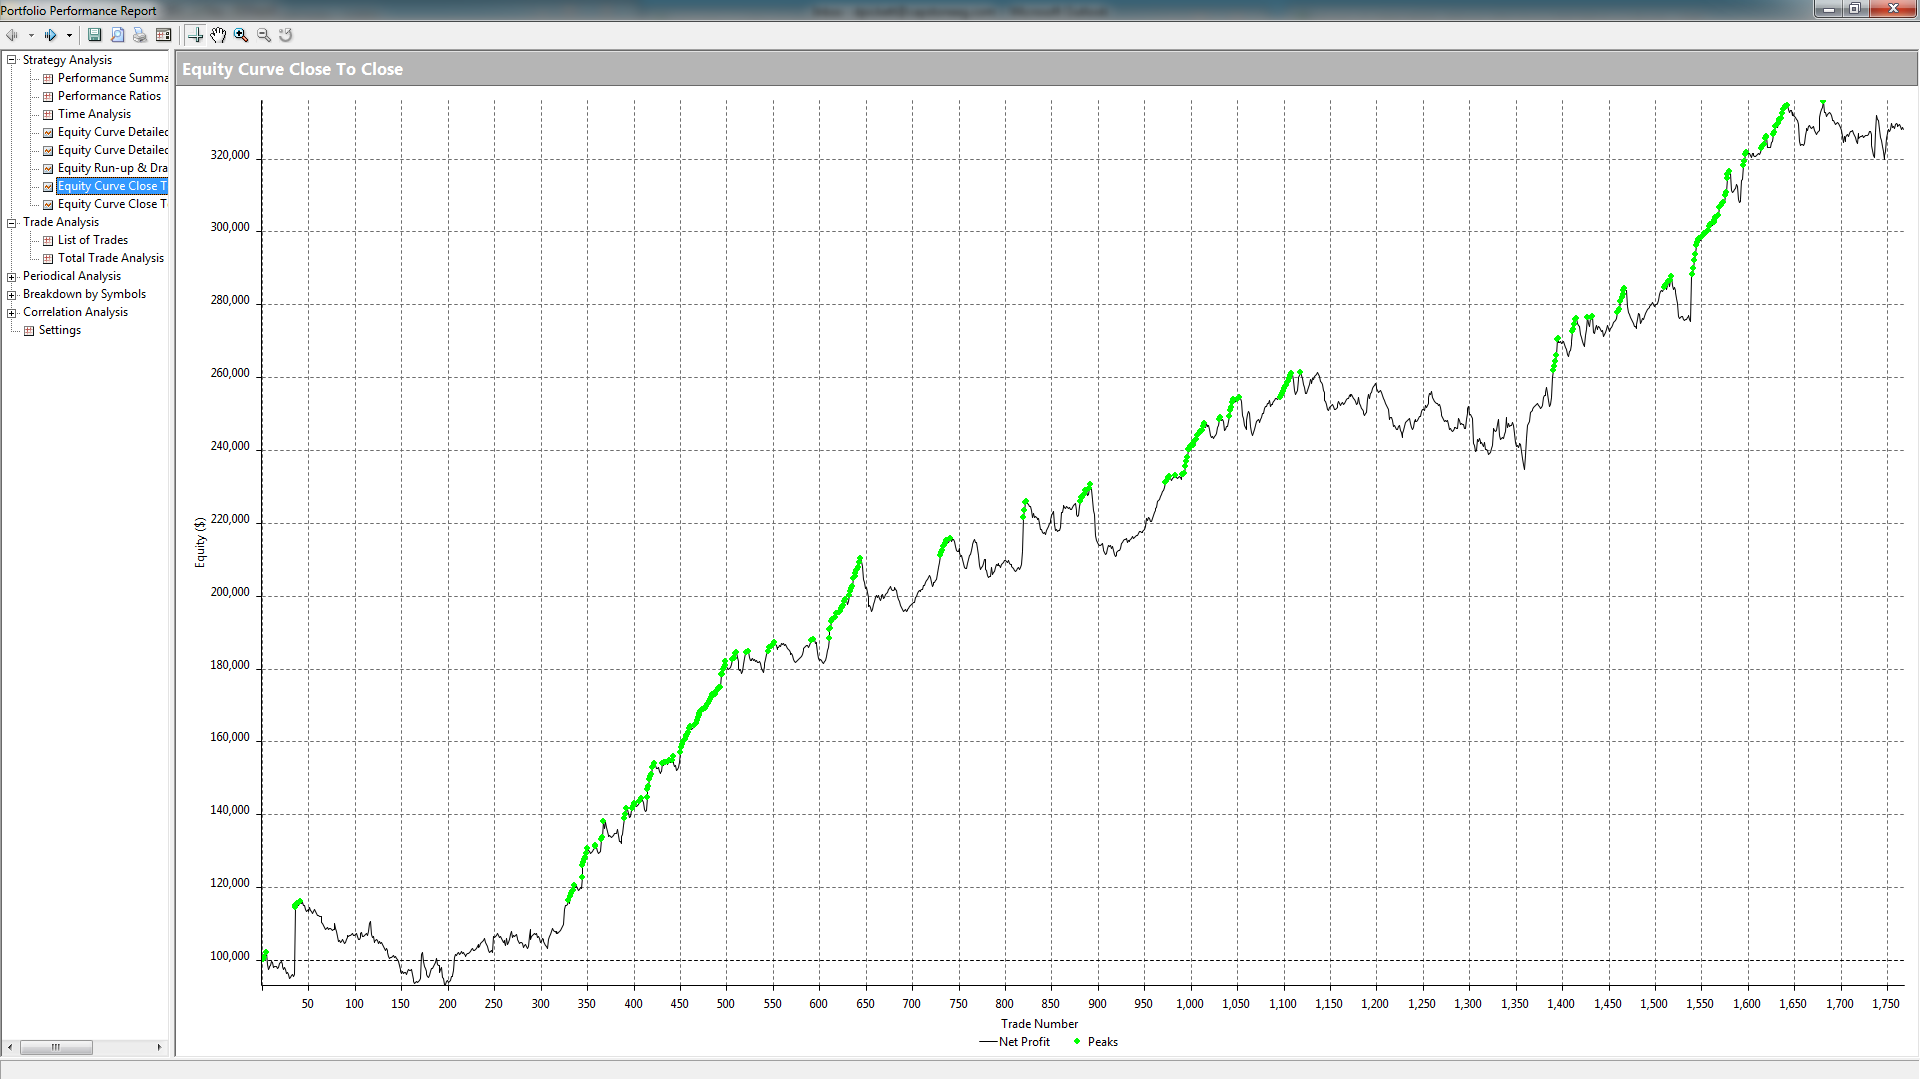Select the hand pan tool

tap(218, 35)
